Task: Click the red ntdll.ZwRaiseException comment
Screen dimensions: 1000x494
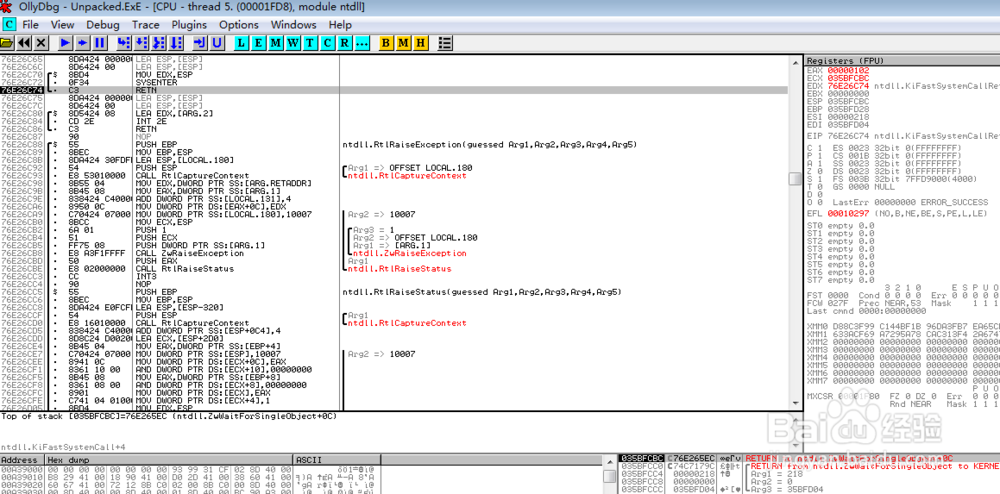Action: point(409,253)
